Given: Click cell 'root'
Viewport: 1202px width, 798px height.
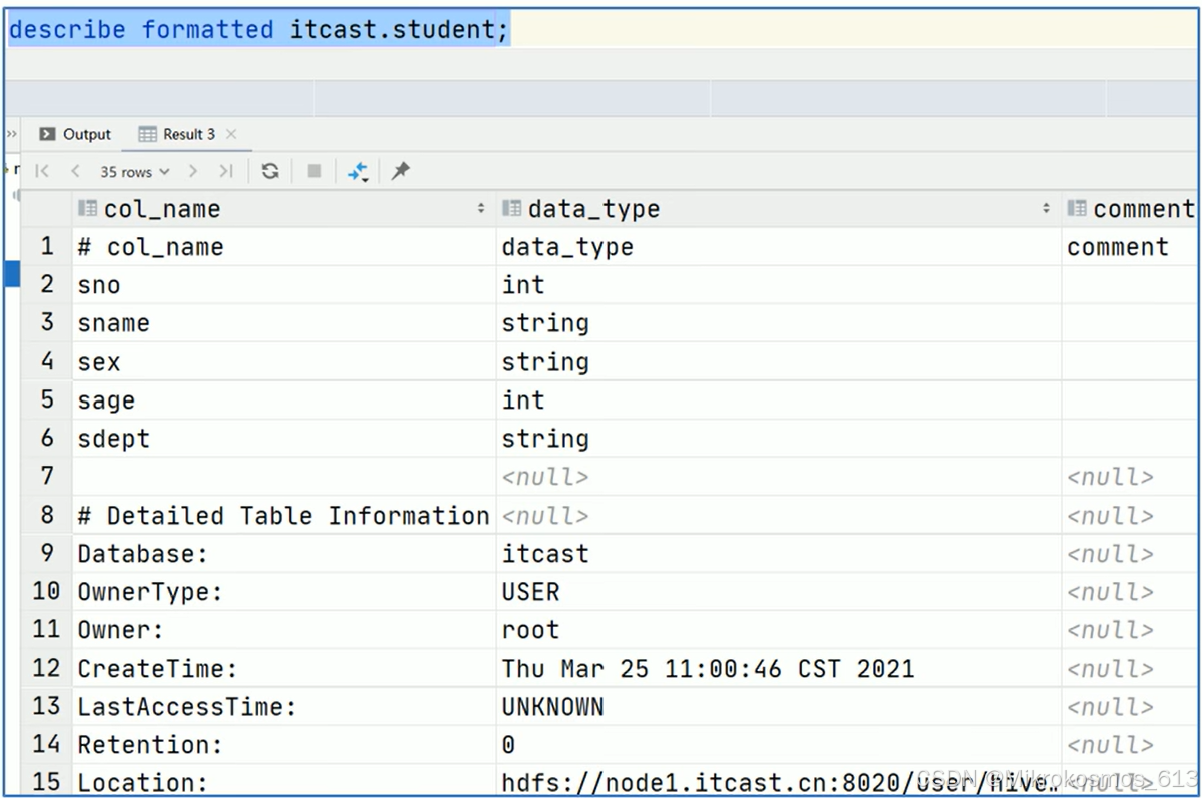Looking at the screenshot, I should pyautogui.click(x=779, y=630).
